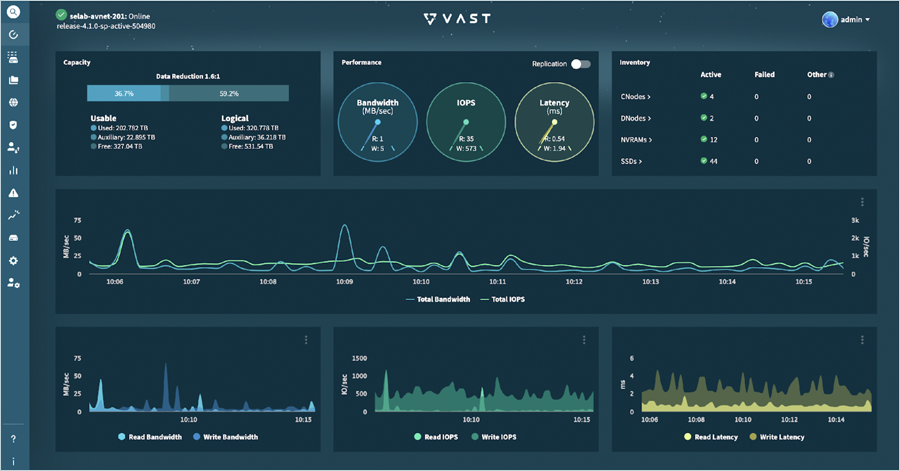The image size is (900, 471).
Task: Open the admin user dropdown
Action: pos(845,19)
